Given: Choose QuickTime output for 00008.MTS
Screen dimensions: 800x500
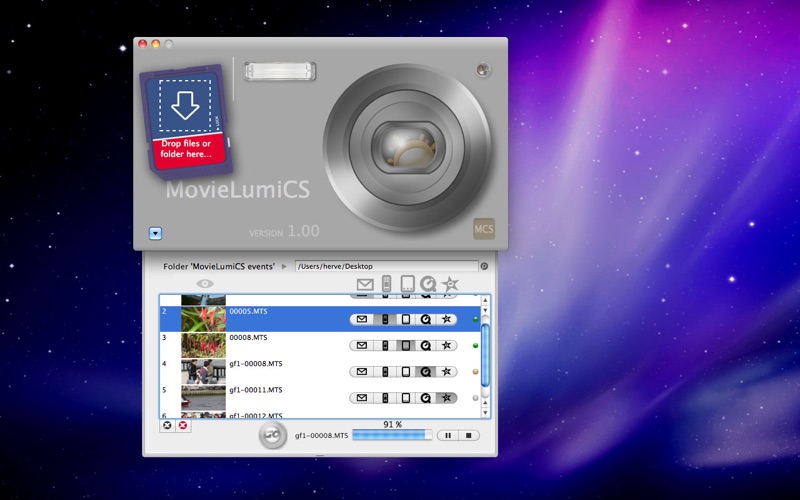Looking at the screenshot, I should pos(426,345).
